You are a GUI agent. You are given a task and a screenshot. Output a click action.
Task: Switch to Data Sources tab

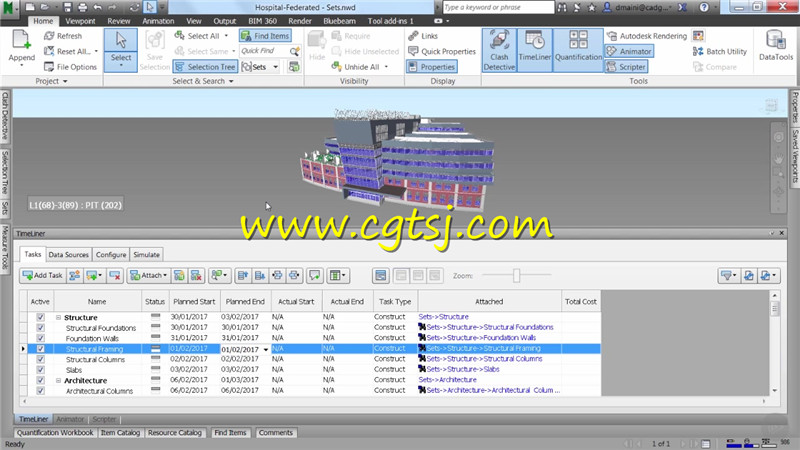pyautogui.click(x=68, y=255)
